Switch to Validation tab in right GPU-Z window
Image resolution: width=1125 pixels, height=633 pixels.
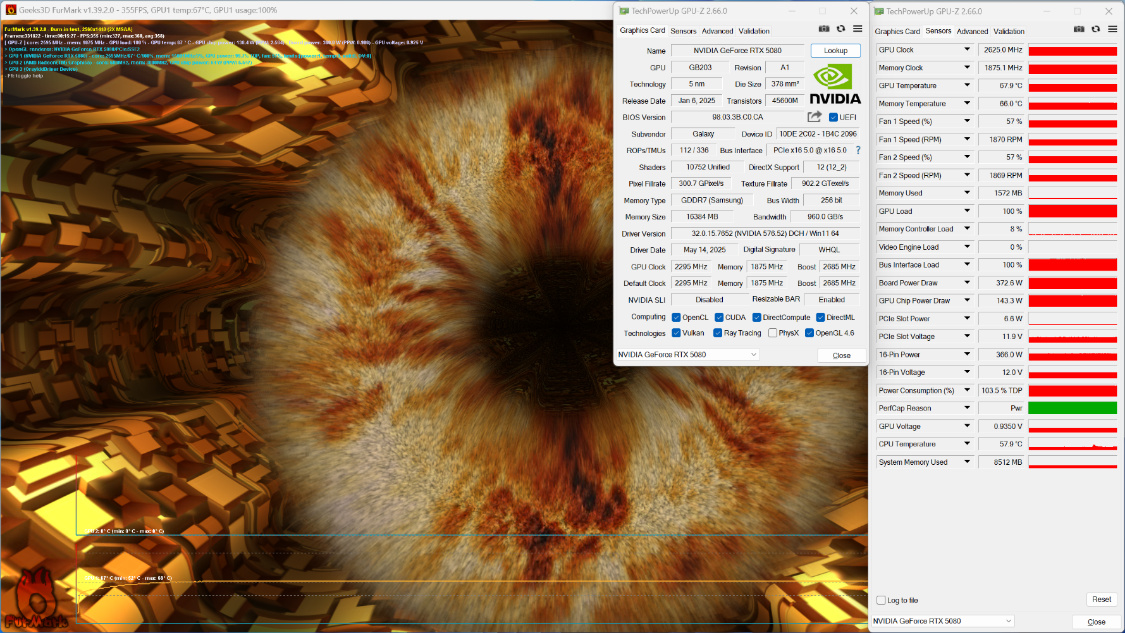click(1009, 31)
